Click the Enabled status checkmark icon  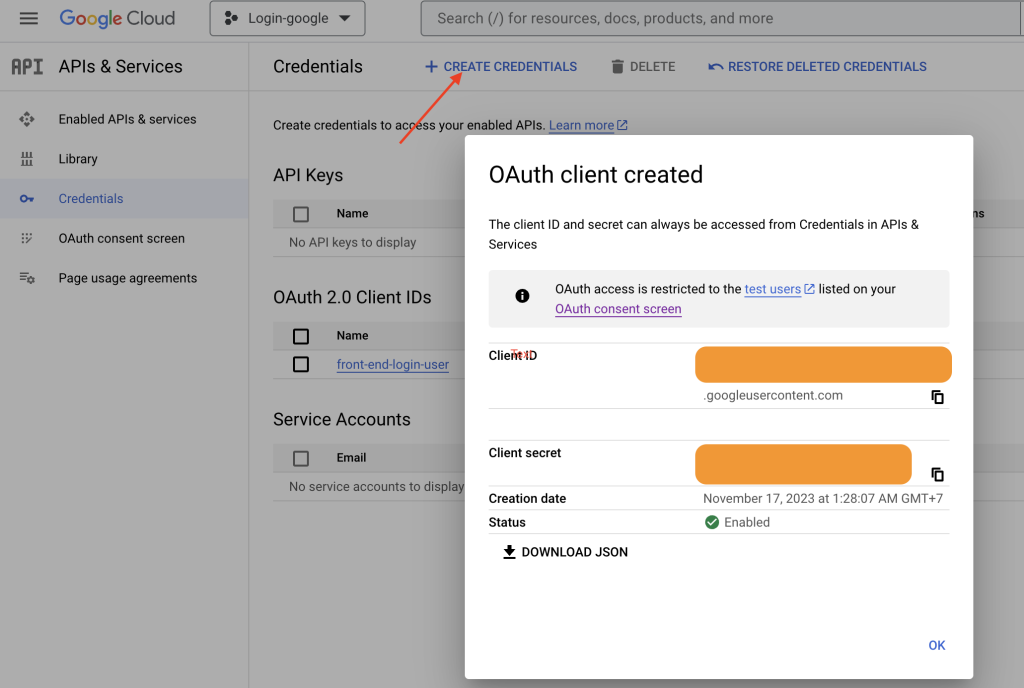[712, 522]
